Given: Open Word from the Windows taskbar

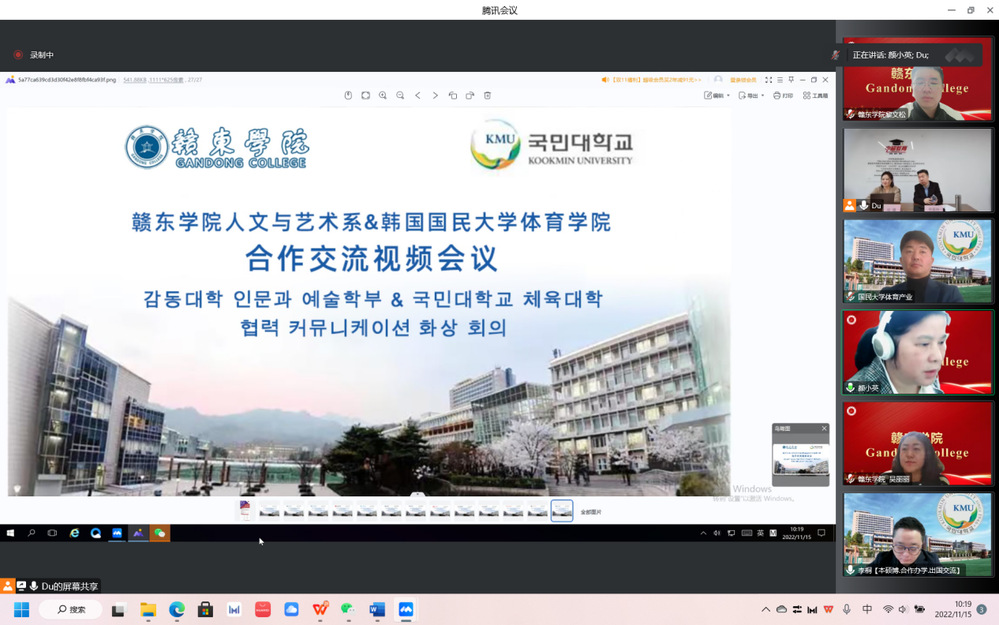Looking at the screenshot, I should click(377, 609).
